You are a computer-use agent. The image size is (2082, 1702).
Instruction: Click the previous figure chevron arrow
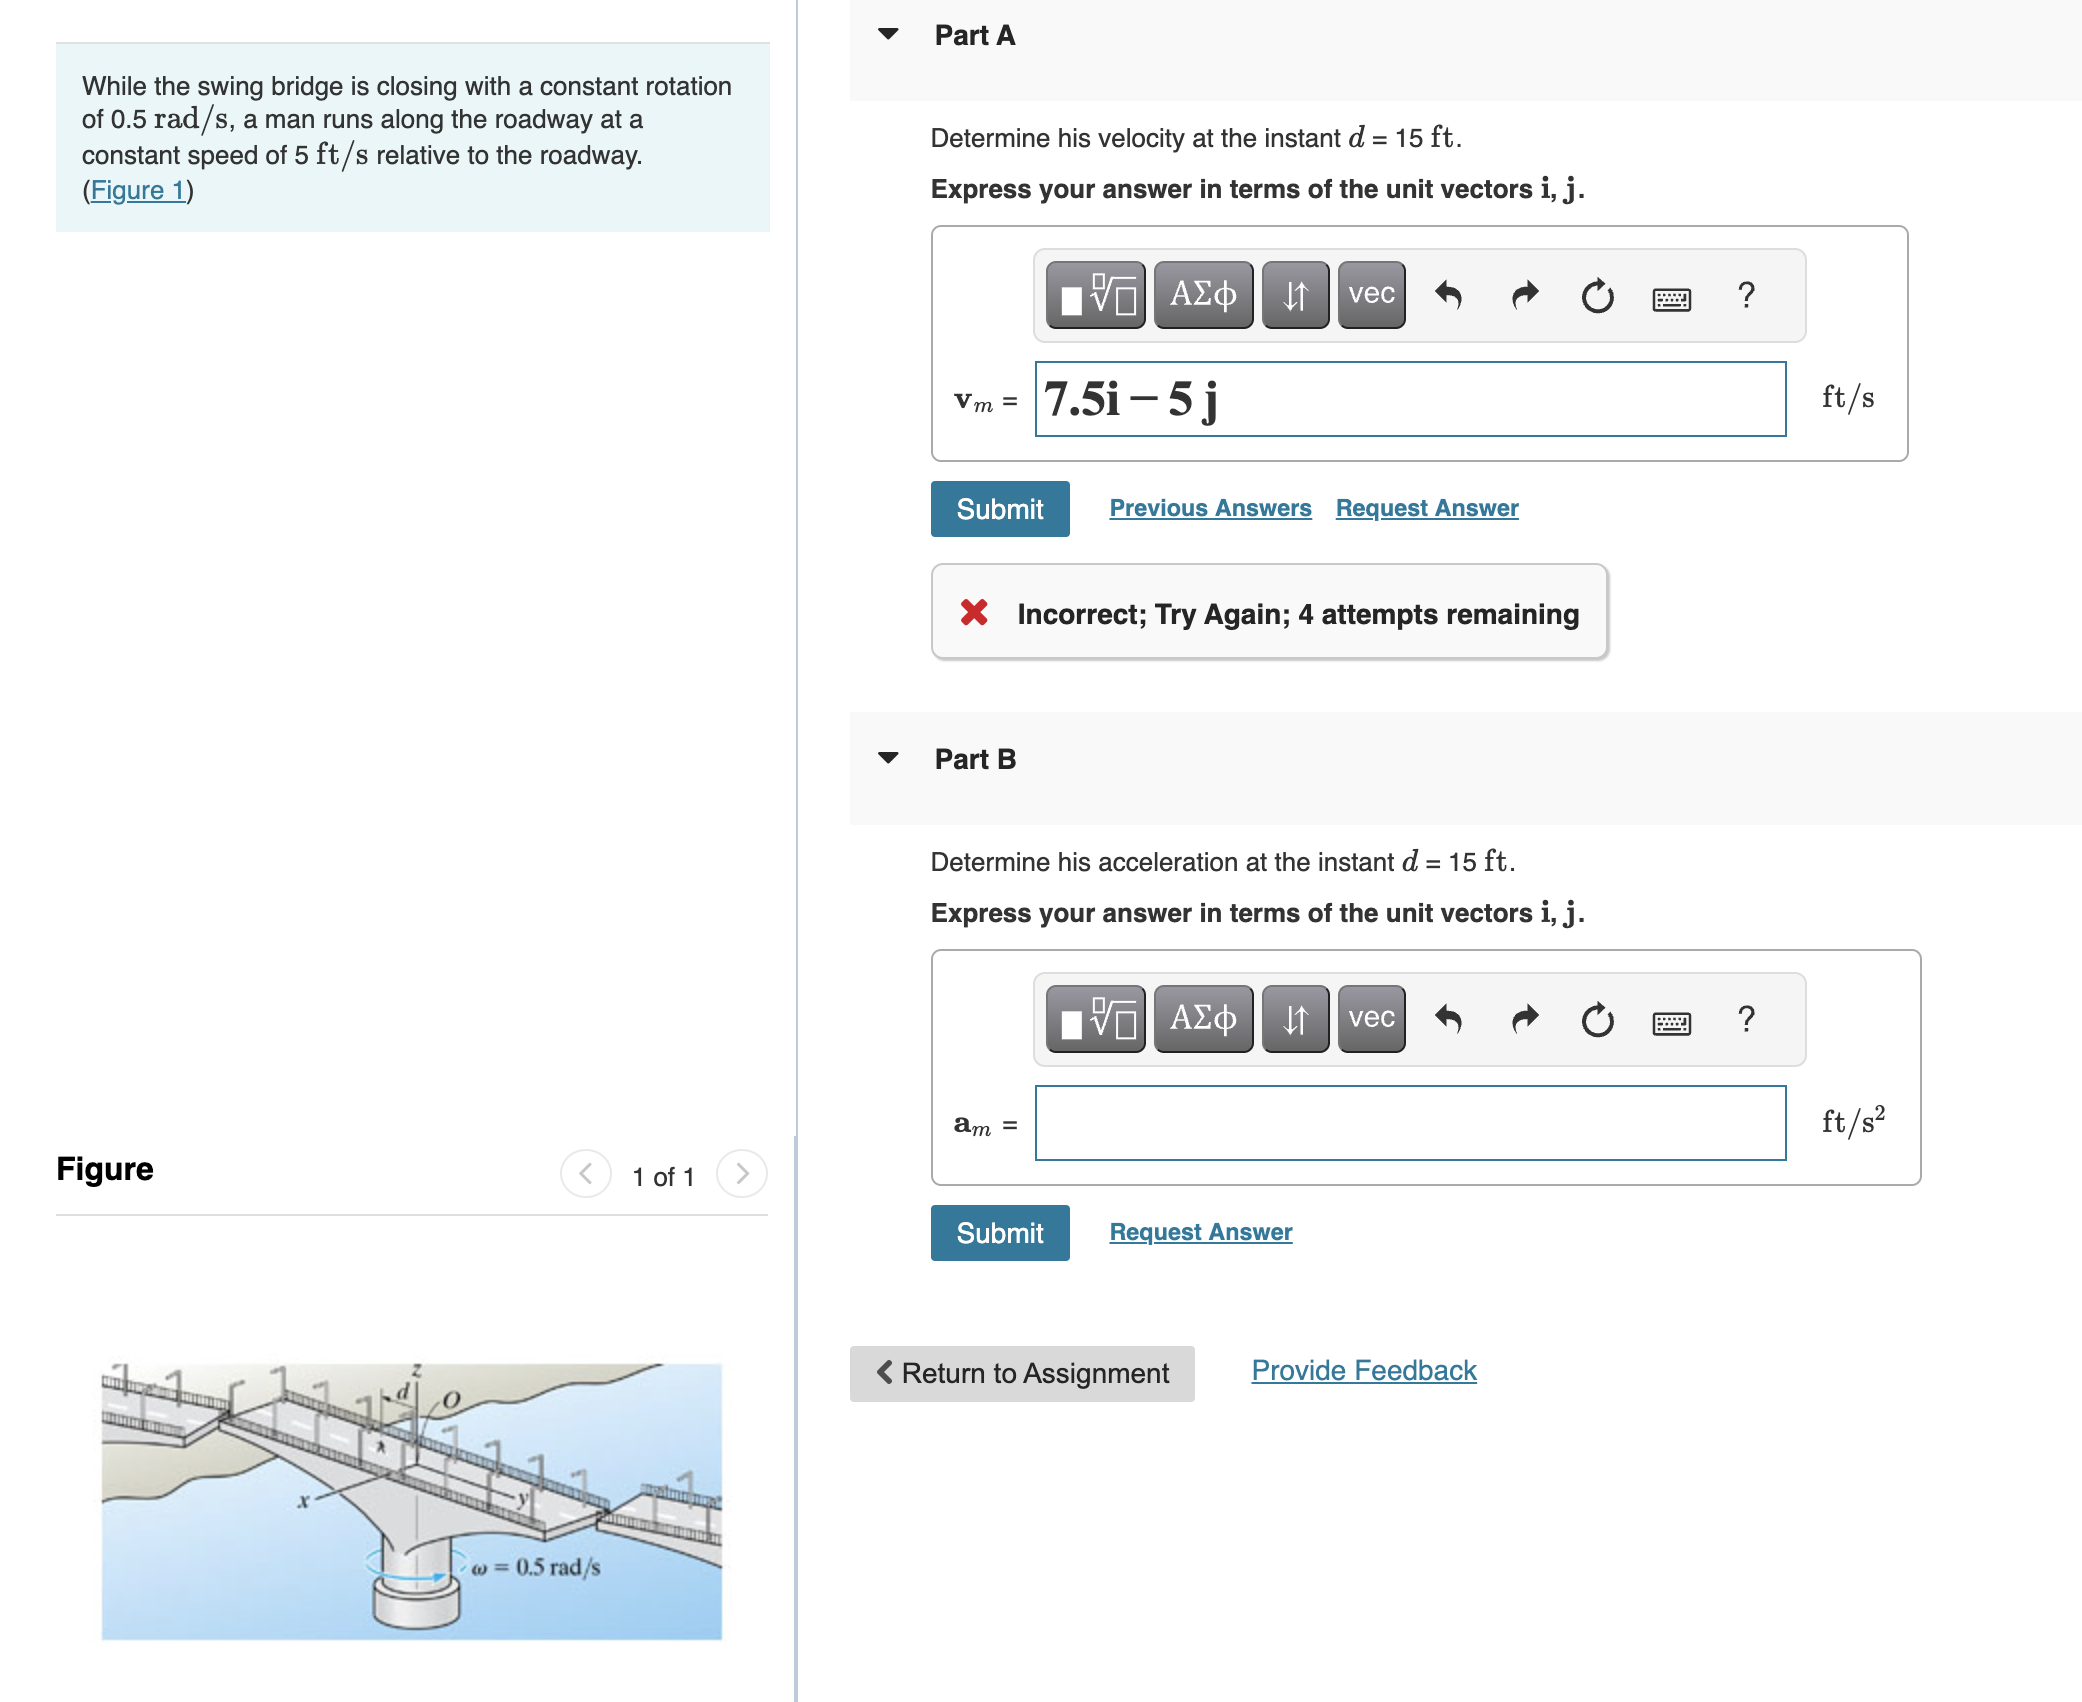click(x=585, y=1175)
